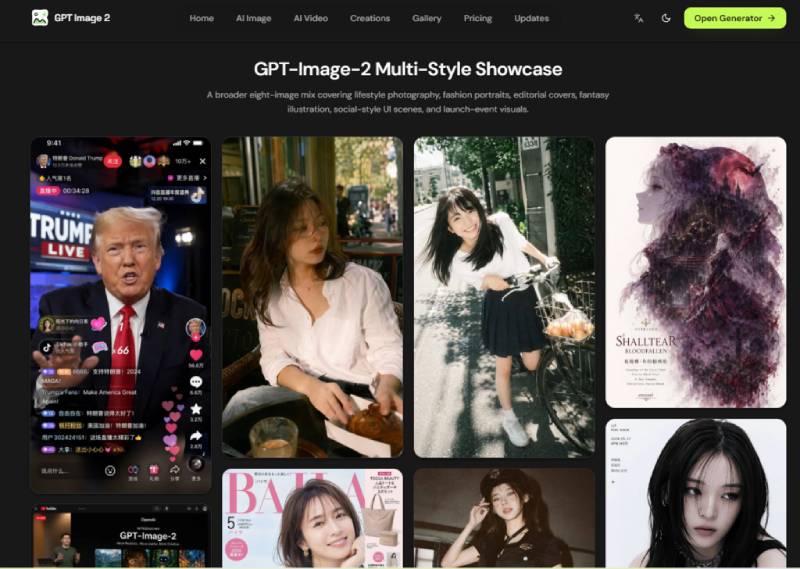This screenshot has height=569, width=800.
Task: Open the black-haired woman portrait image
Action: click(x=695, y=493)
